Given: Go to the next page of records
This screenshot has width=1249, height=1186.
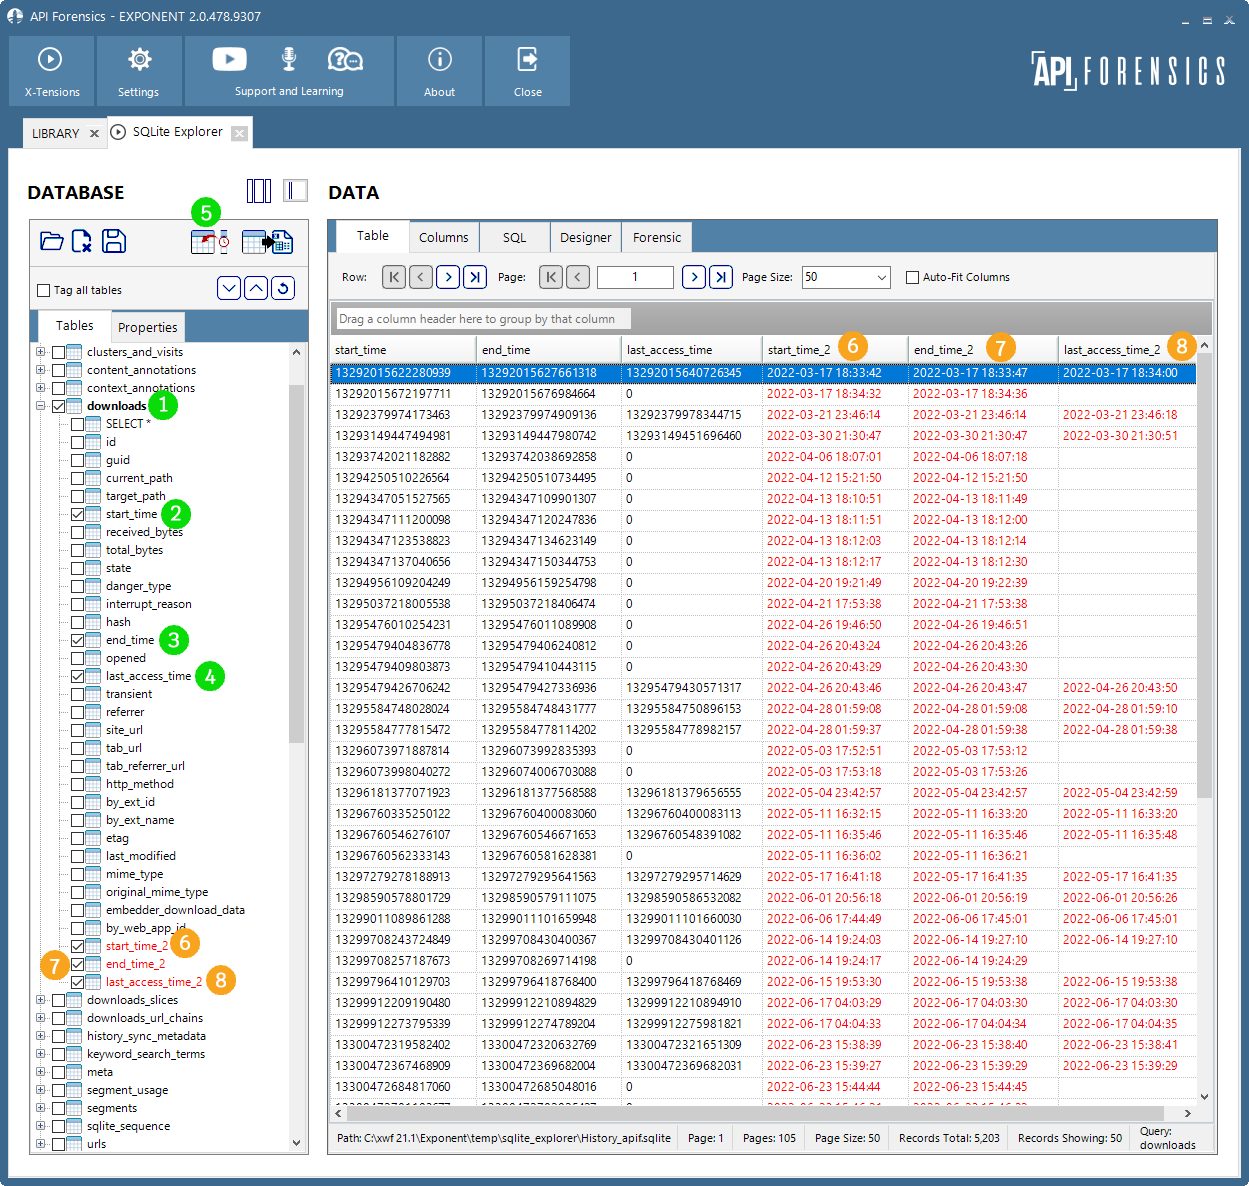Looking at the screenshot, I should tap(693, 277).
